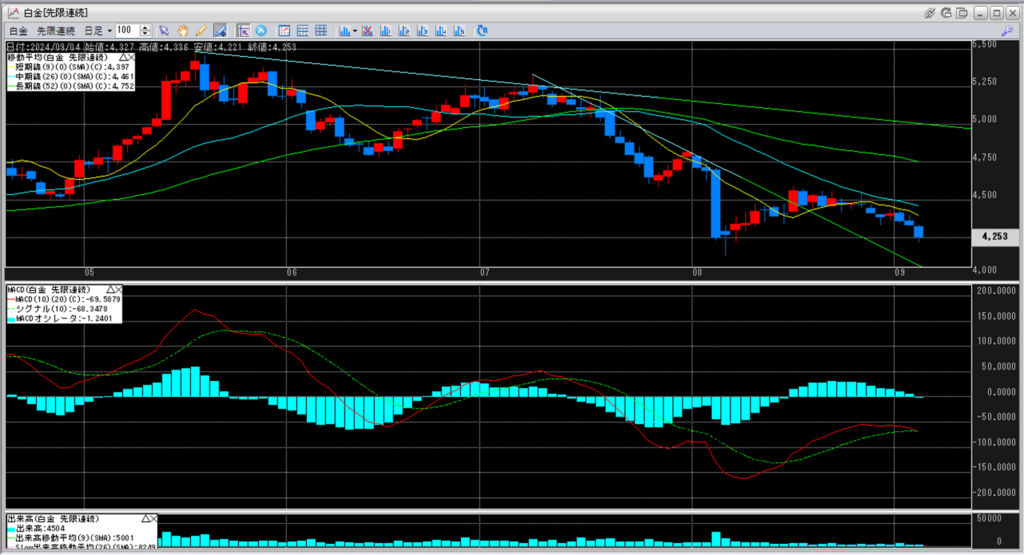Viewport: 1024px width, 555px height.
Task: Increase the bar count stepper value
Action: point(146,28)
